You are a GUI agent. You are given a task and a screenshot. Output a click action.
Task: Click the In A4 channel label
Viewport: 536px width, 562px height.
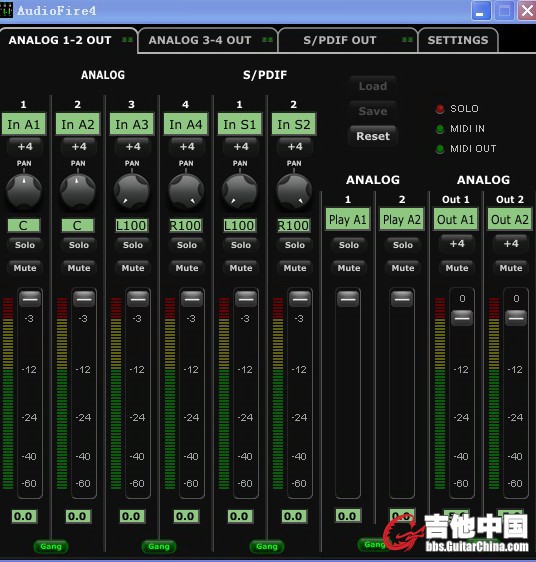point(186,124)
